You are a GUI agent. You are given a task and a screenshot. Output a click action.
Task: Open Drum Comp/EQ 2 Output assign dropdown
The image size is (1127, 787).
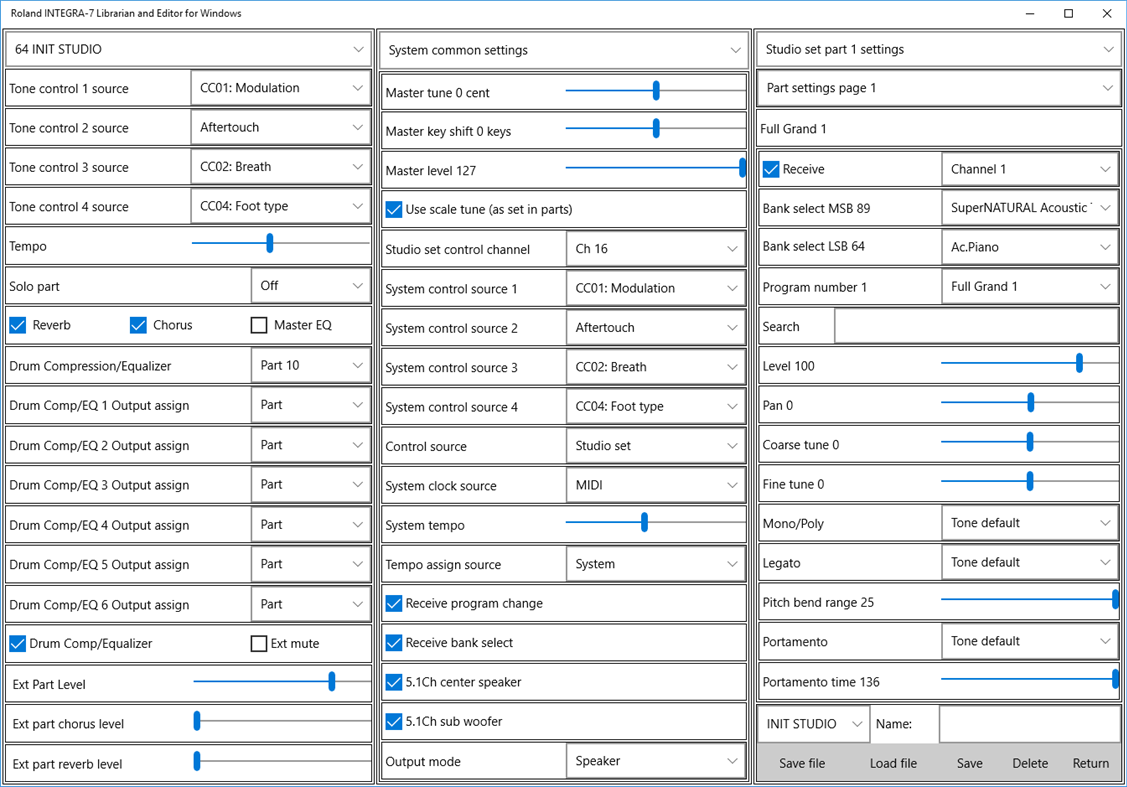tap(311, 445)
